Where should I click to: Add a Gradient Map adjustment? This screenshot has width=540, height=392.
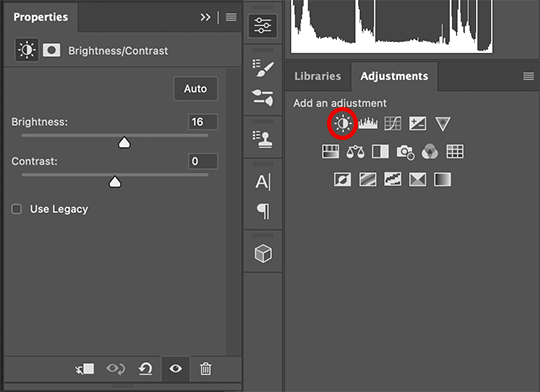pos(443,179)
